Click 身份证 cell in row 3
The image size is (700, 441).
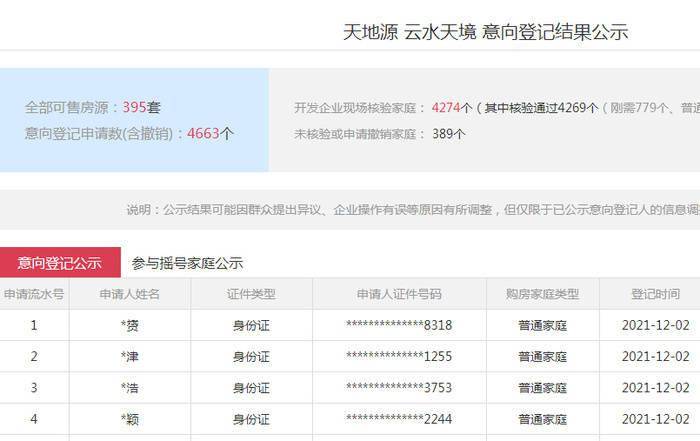(251, 388)
